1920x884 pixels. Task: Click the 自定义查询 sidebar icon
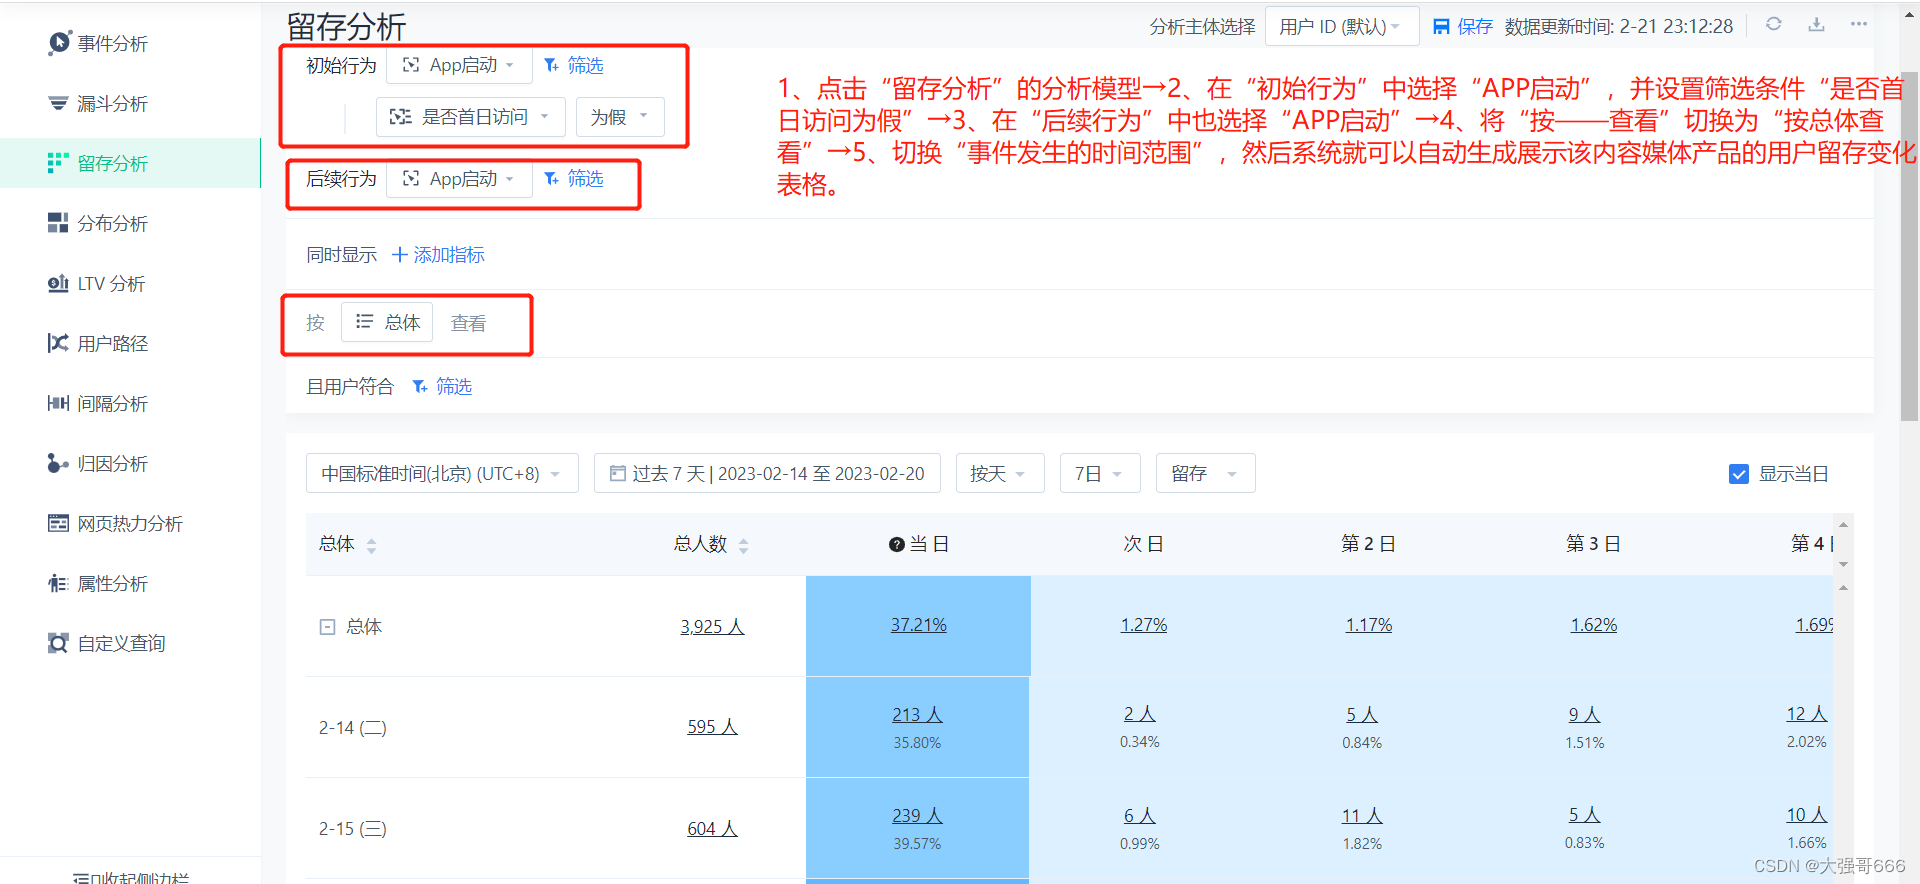58,643
